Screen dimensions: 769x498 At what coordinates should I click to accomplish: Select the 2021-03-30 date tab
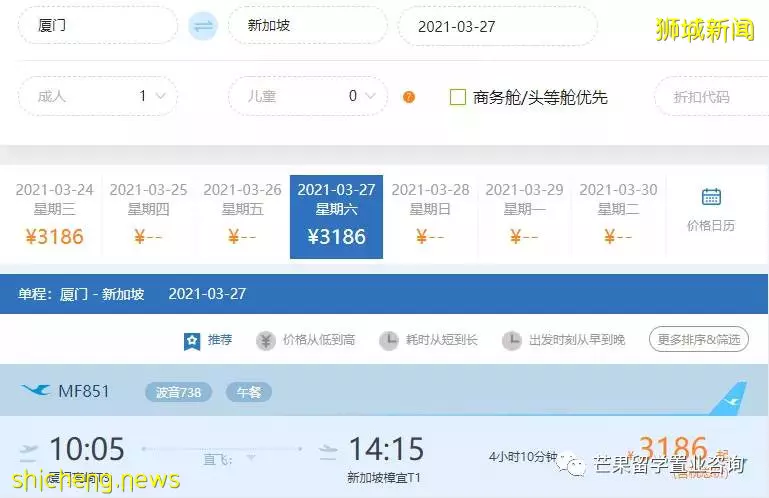pos(618,216)
